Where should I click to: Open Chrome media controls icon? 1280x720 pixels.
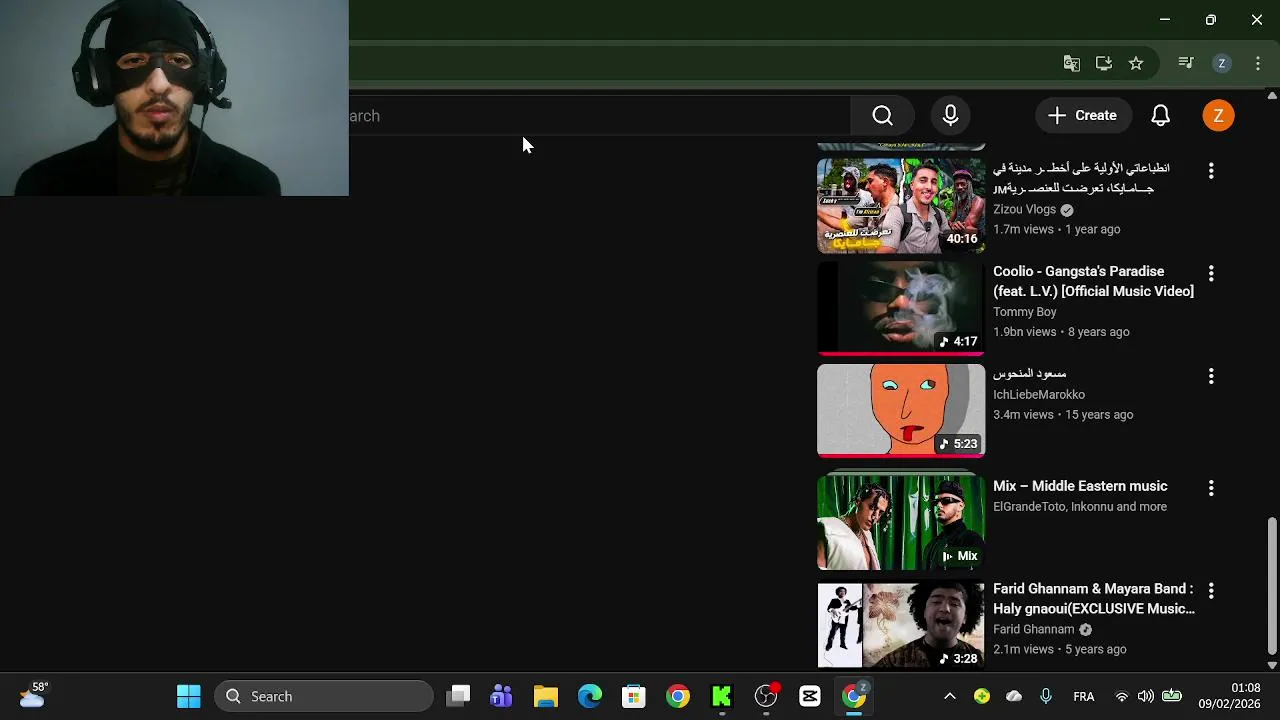click(x=1186, y=63)
